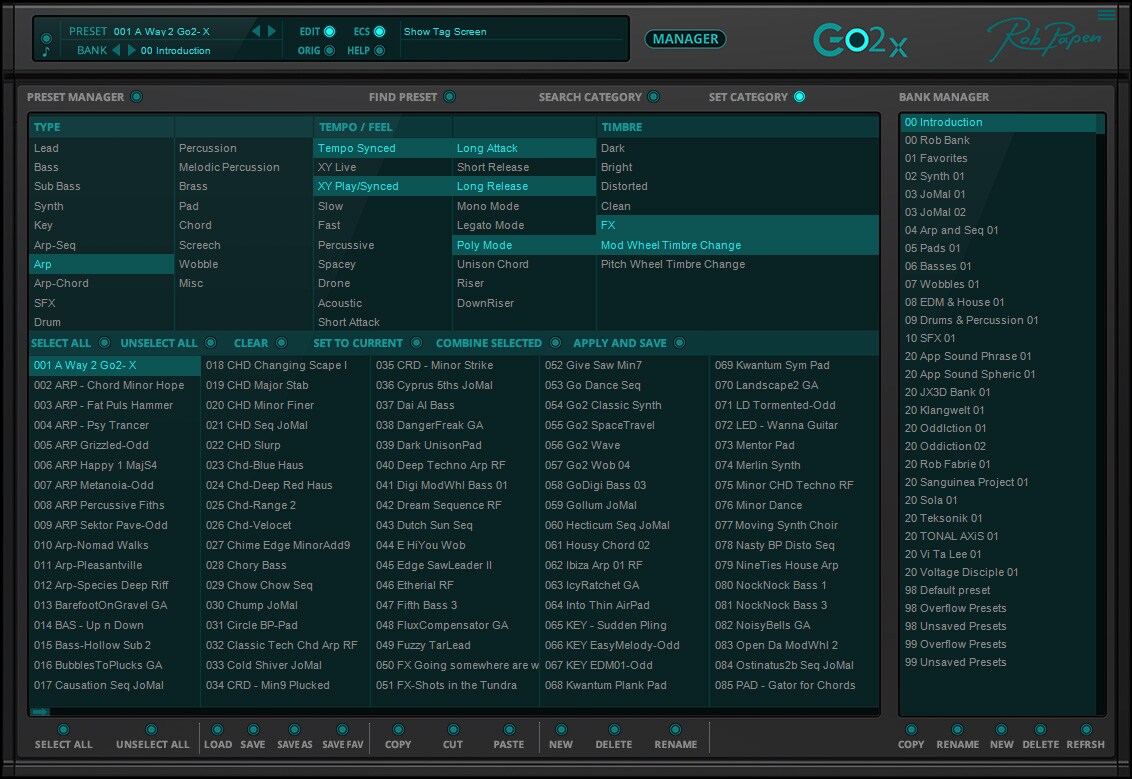Click the preset list horizontal scrollbar thumb
This screenshot has height=779, width=1132.
click(x=40, y=712)
